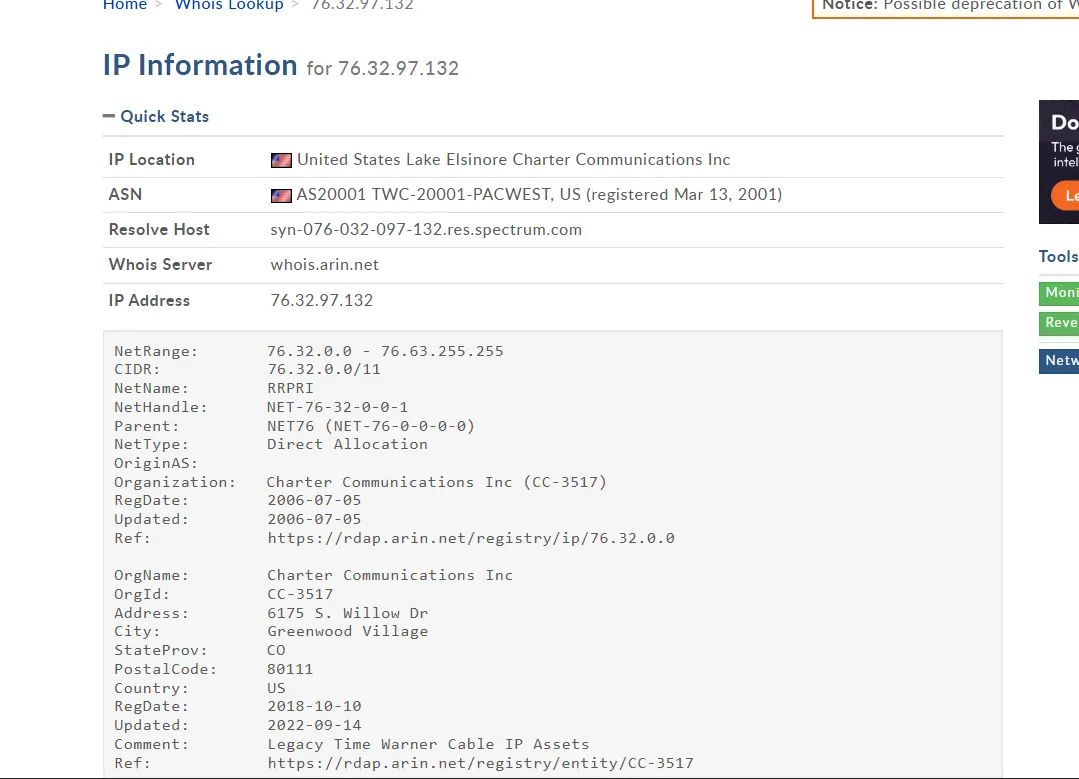Click the orange button in the ad
The width and height of the screenshot is (1079, 779).
click(1065, 196)
